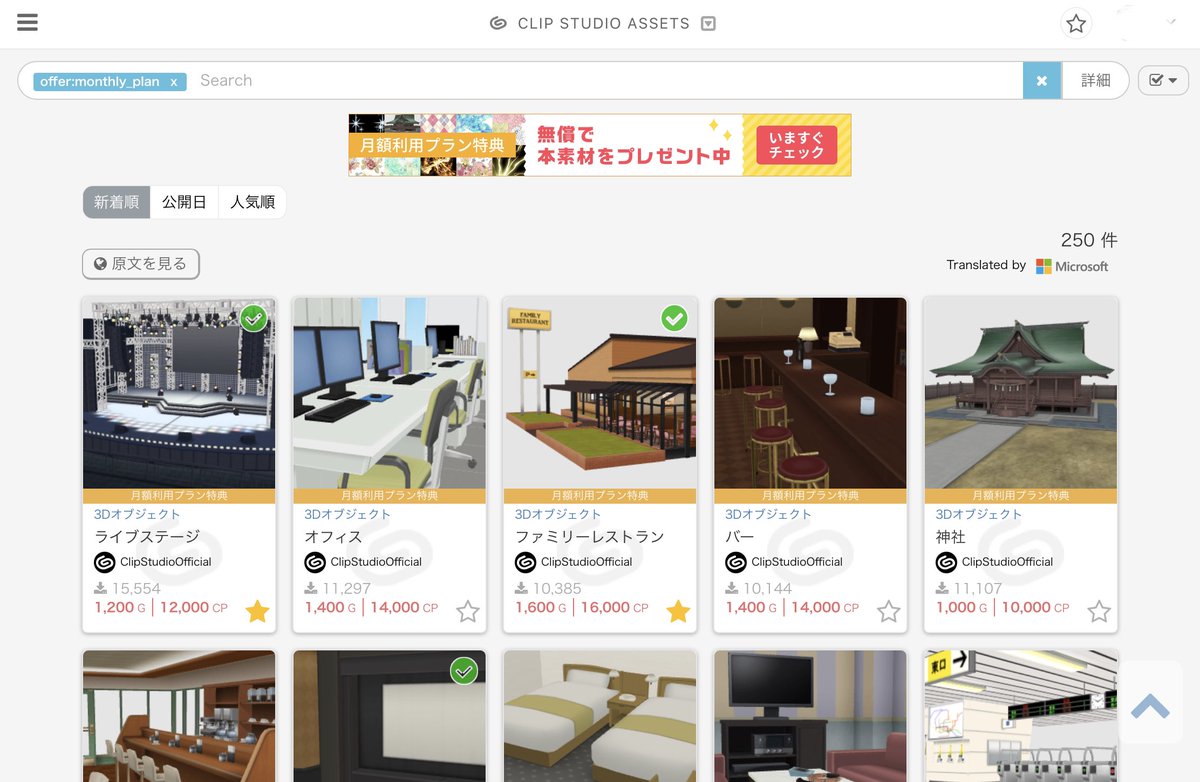Click 3Dオブジェクト category on ライブステージ card

click(x=137, y=514)
